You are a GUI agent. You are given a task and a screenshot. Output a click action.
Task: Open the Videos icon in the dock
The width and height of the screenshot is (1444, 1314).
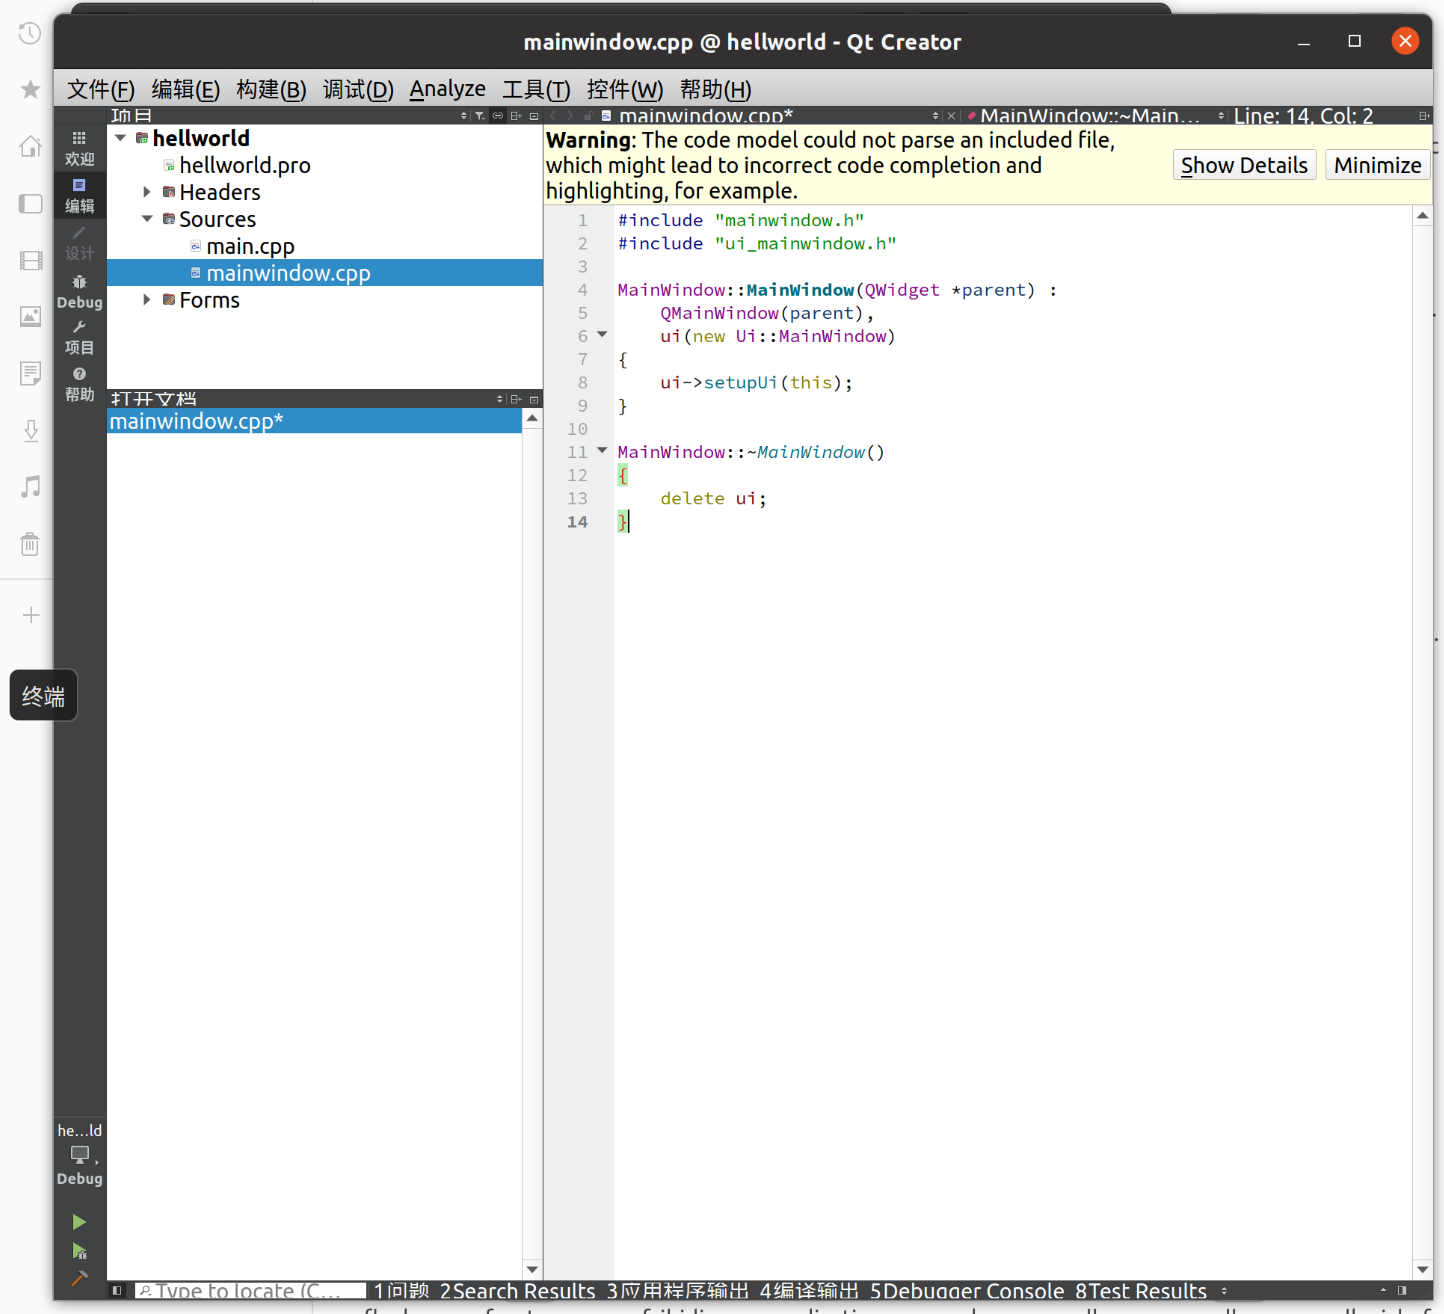[x=30, y=260]
